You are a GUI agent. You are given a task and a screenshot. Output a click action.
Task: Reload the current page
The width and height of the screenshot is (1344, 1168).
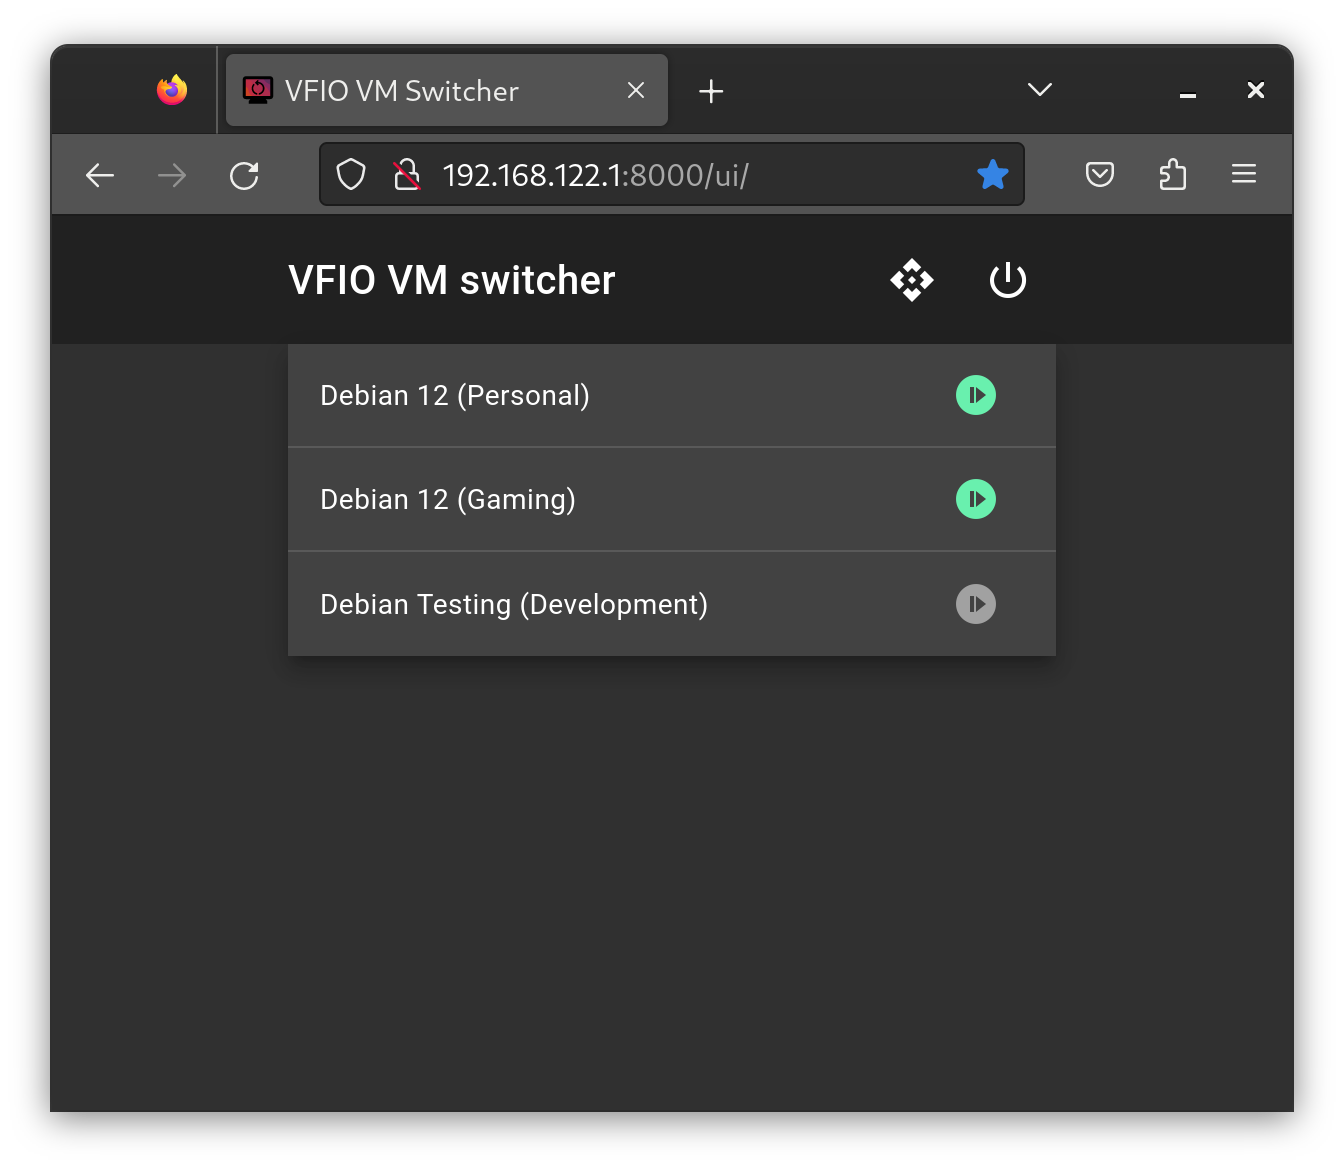(244, 176)
